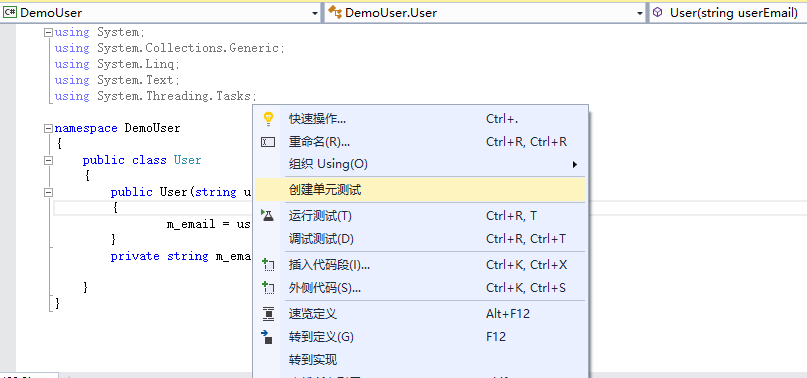
Task: Click the text 'using System.Linq;'
Action: [x=117, y=64]
